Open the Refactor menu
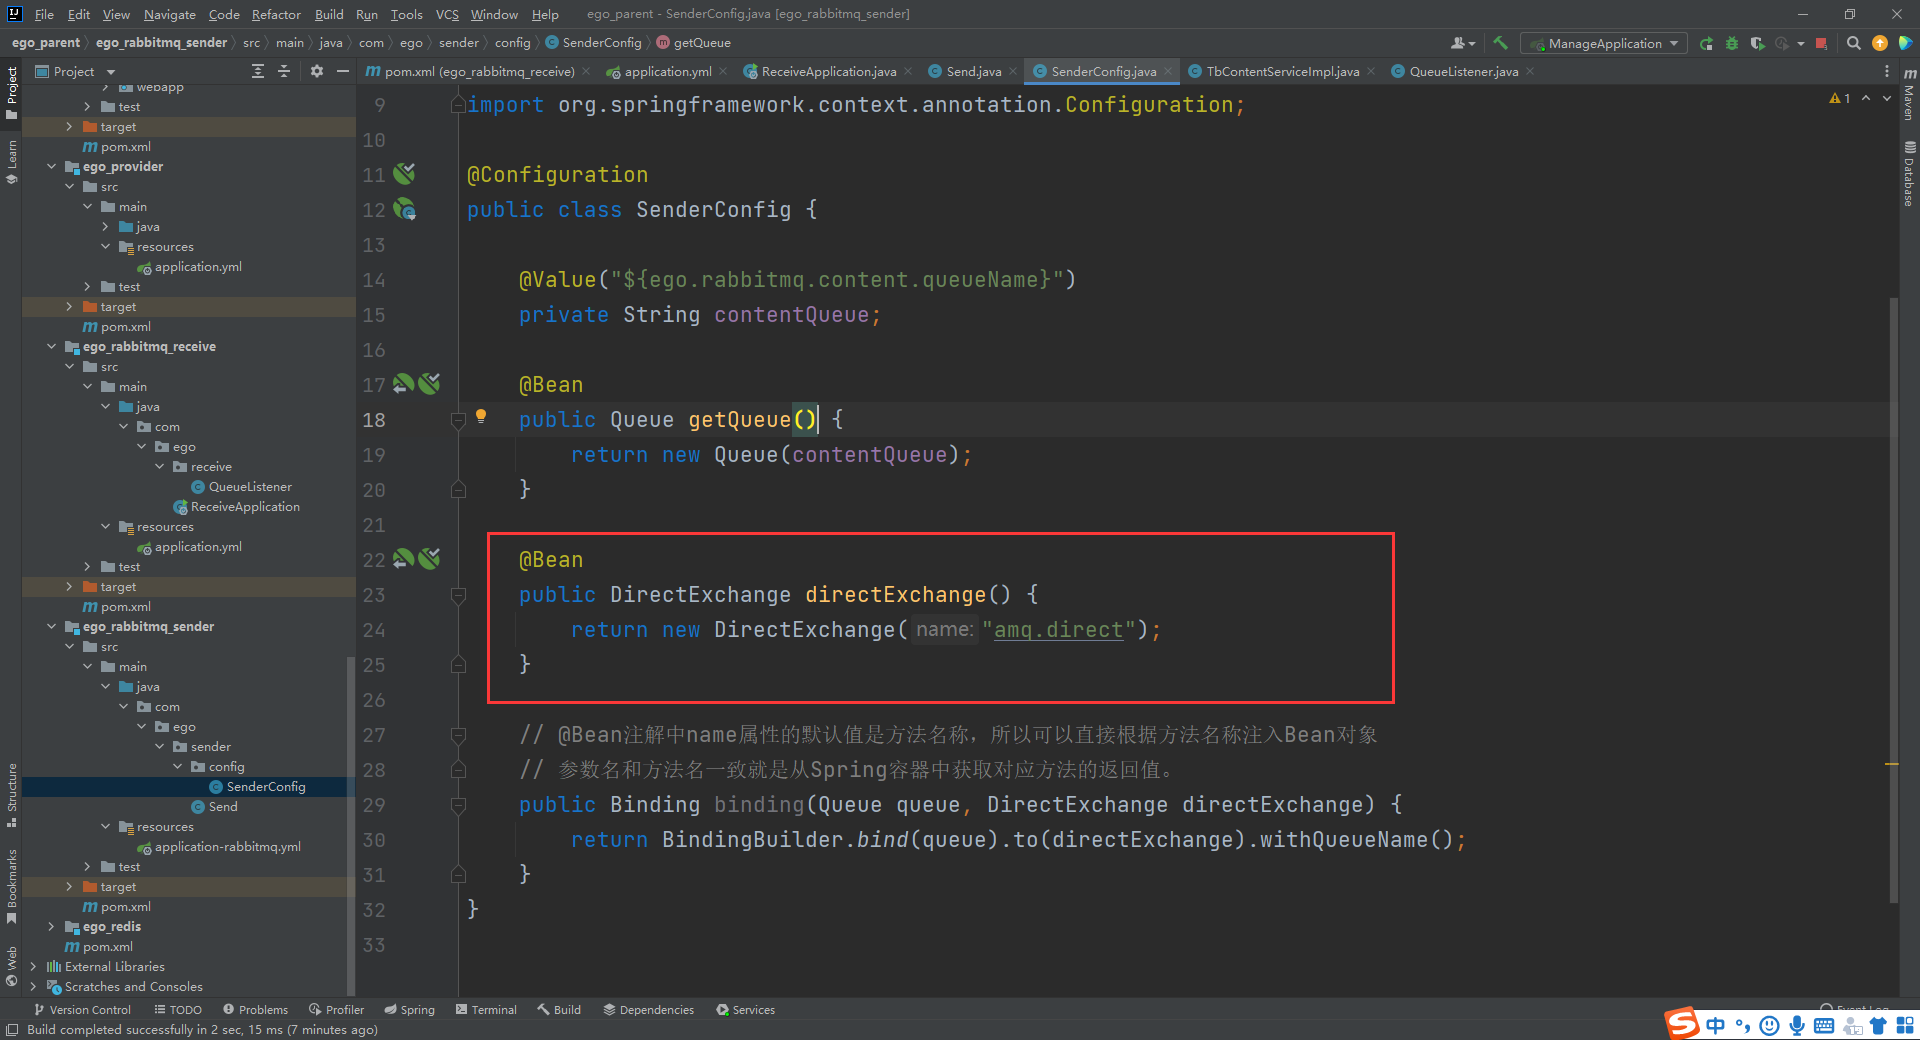Viewport: 1920px width, 1040px height. point(276,14)
